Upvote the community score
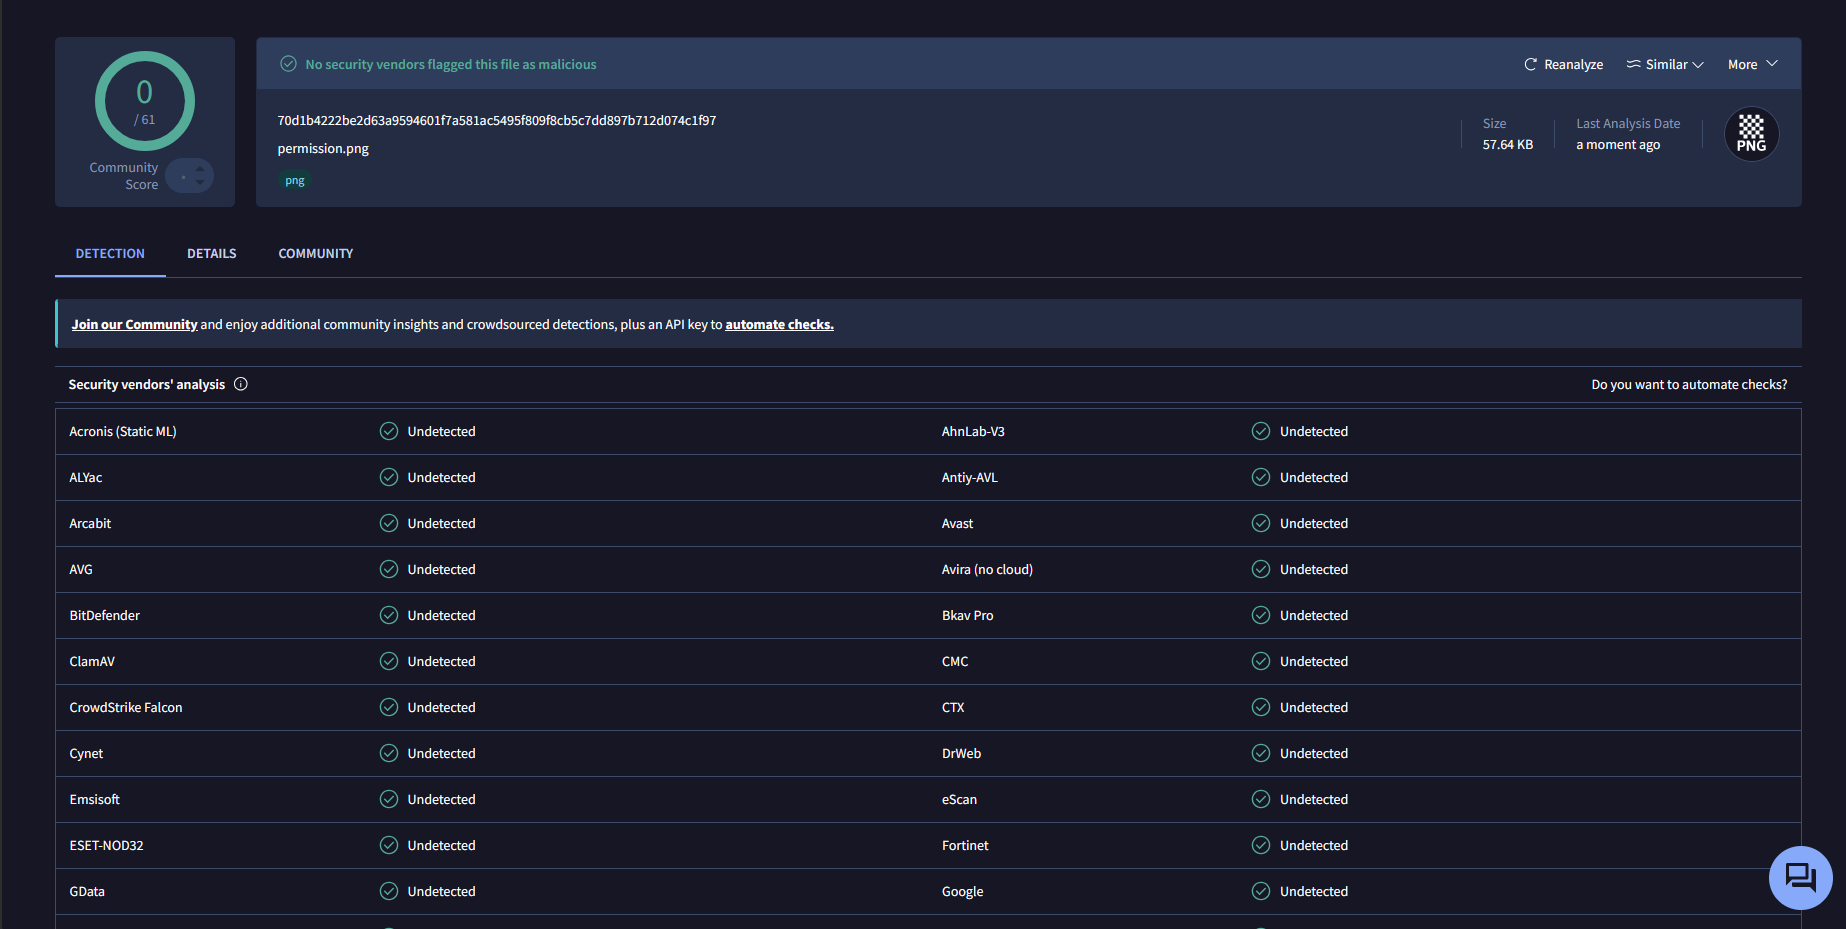This screenshot has height=929, width=1846. pyautogui.click(x=200, y=169)
